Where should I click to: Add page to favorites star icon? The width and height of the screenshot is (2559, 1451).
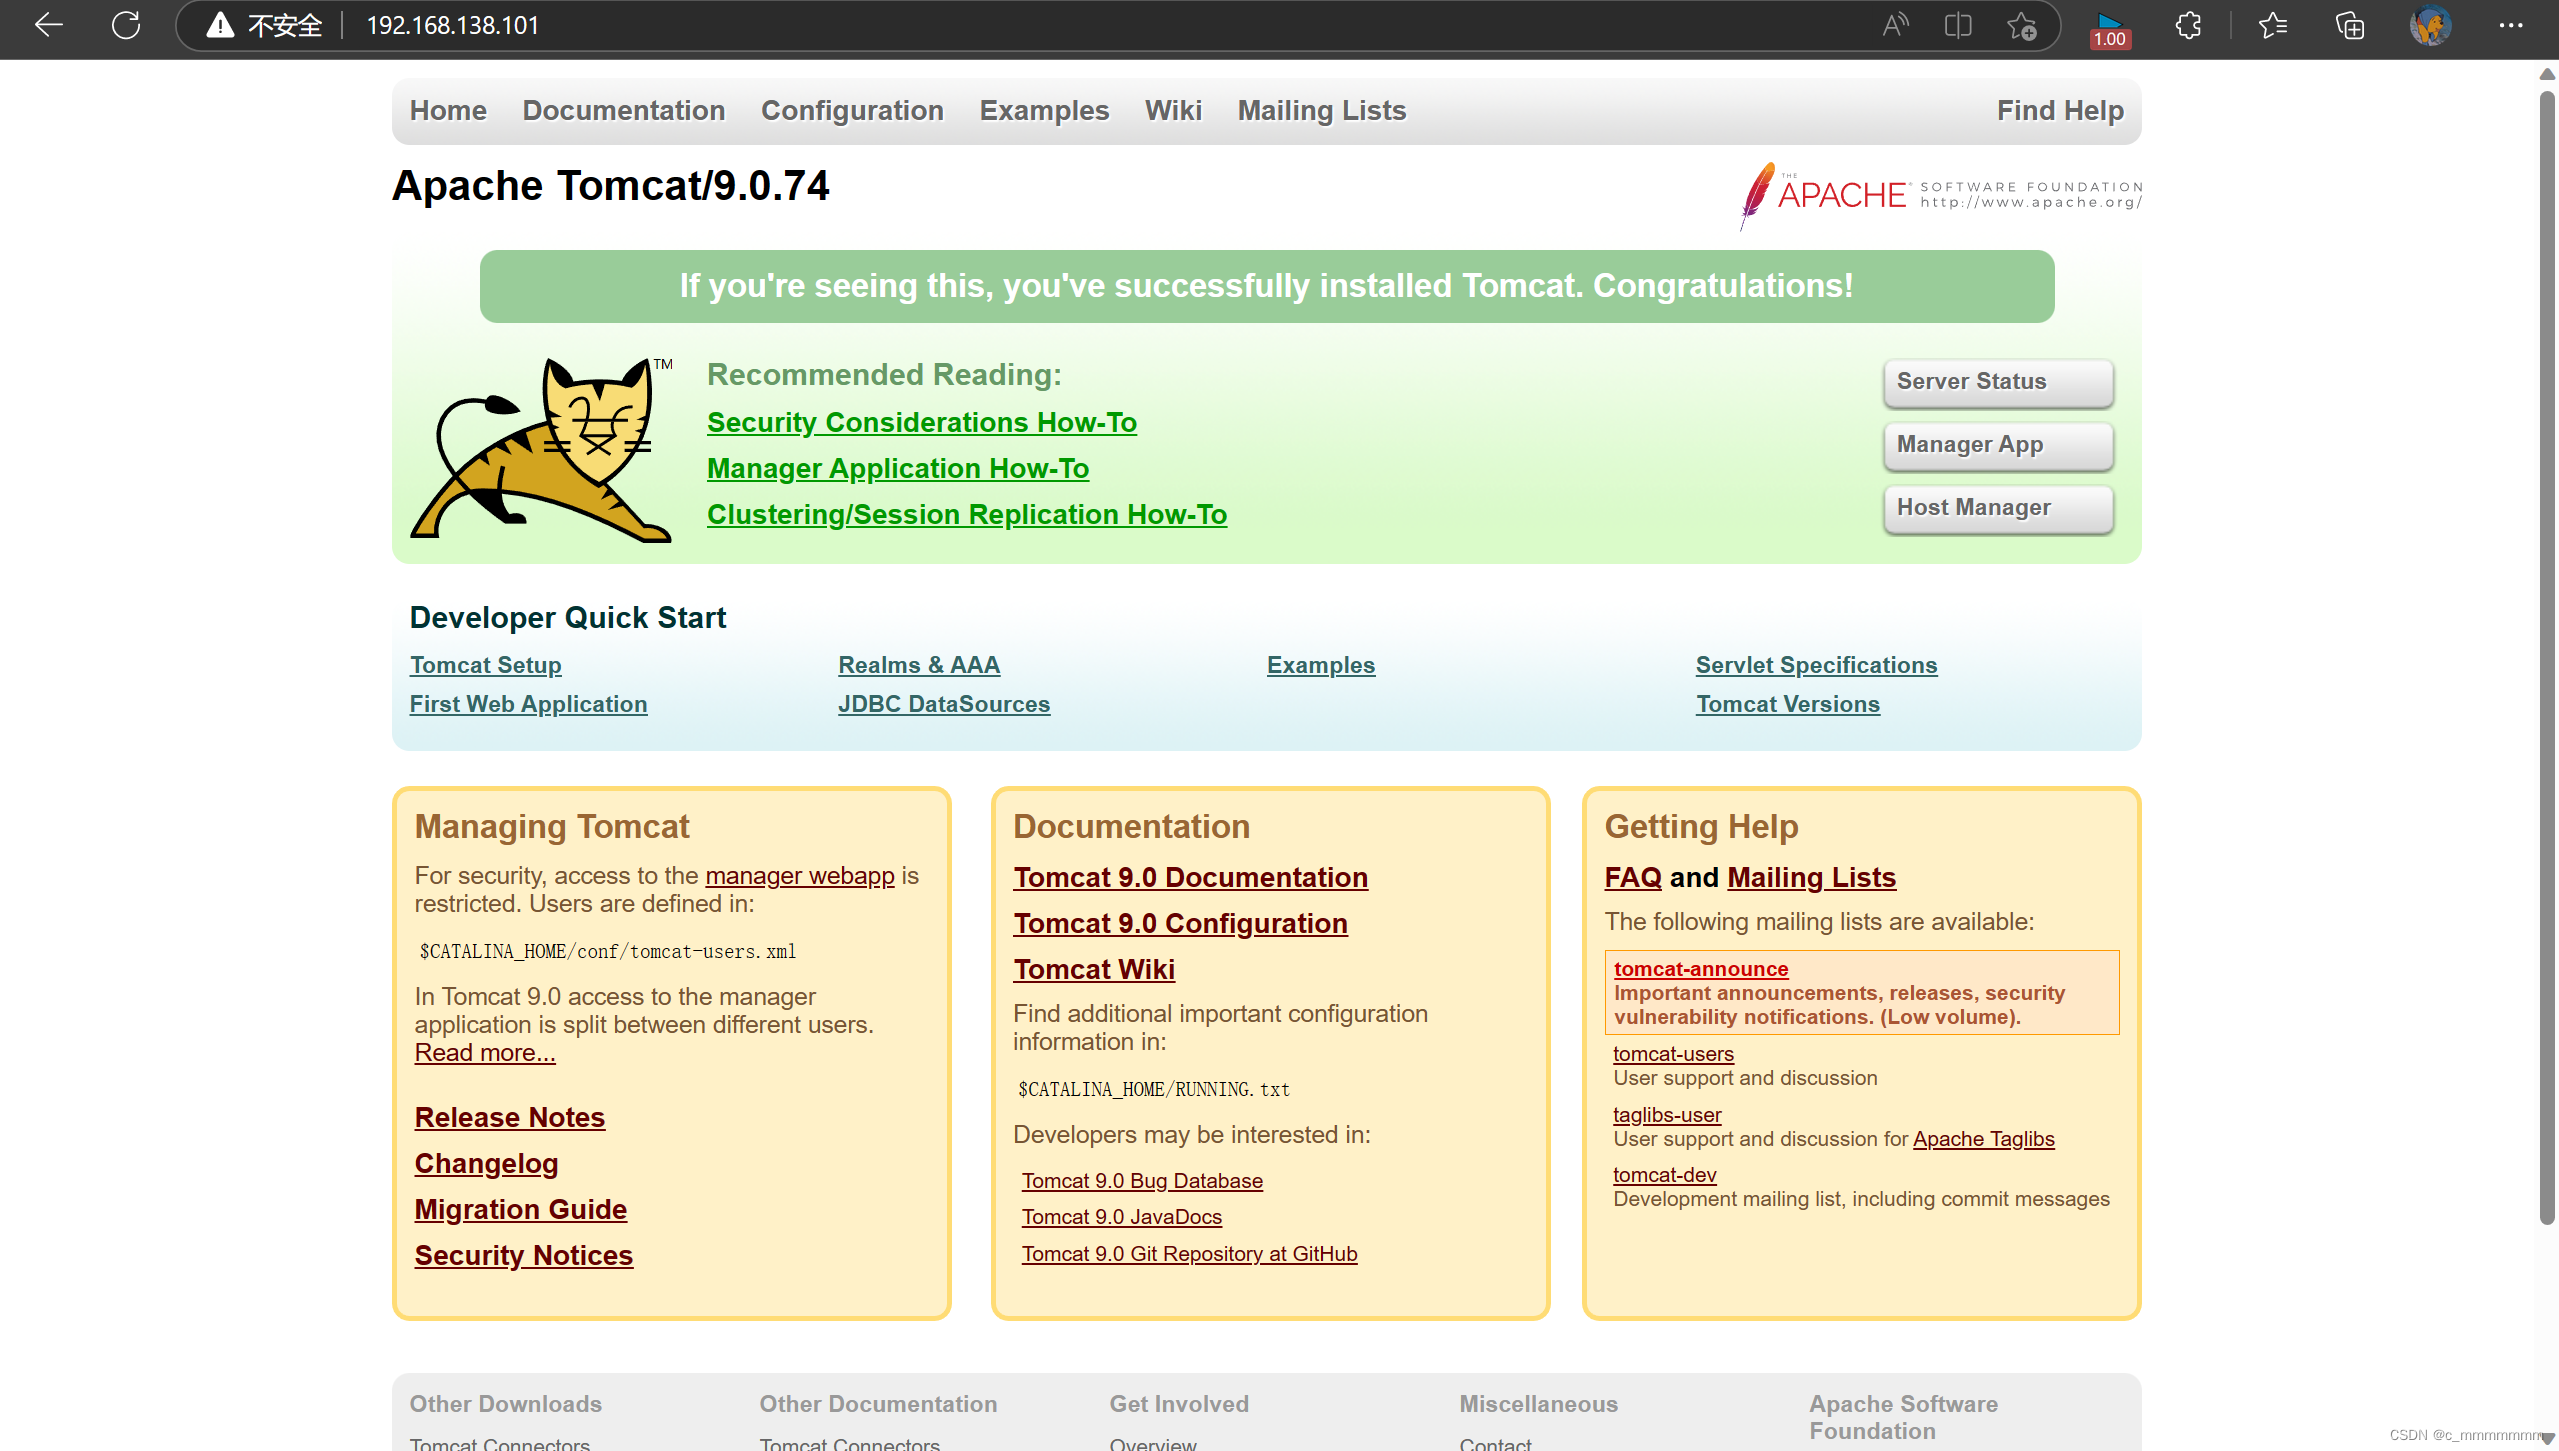[x=2021, y=25]
